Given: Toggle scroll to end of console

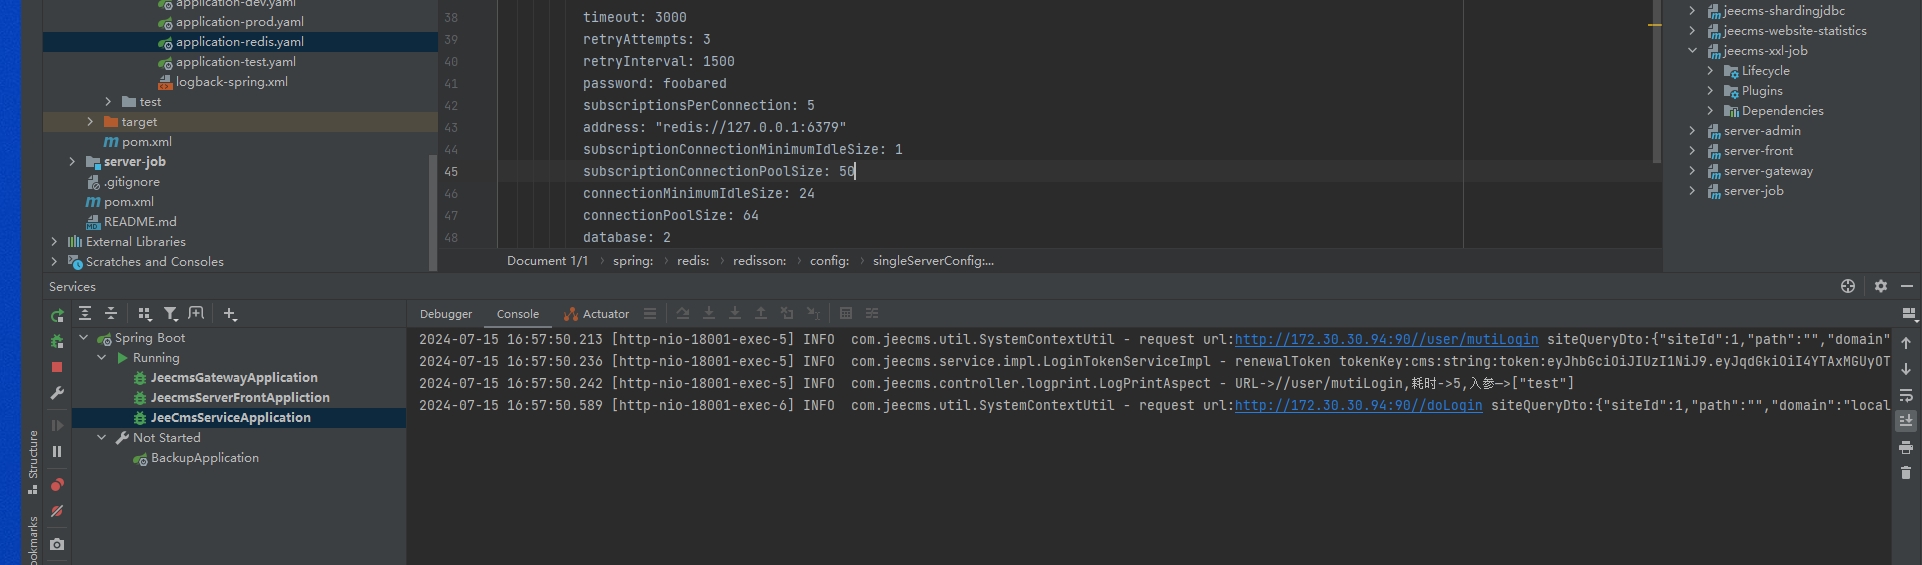Looking at the screenshot, I should tap(1906, 421).
